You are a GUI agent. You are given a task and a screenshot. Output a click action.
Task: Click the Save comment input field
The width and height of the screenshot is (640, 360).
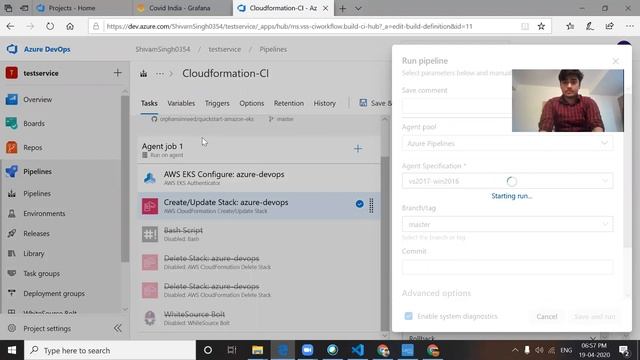click(x=456, y=106)
